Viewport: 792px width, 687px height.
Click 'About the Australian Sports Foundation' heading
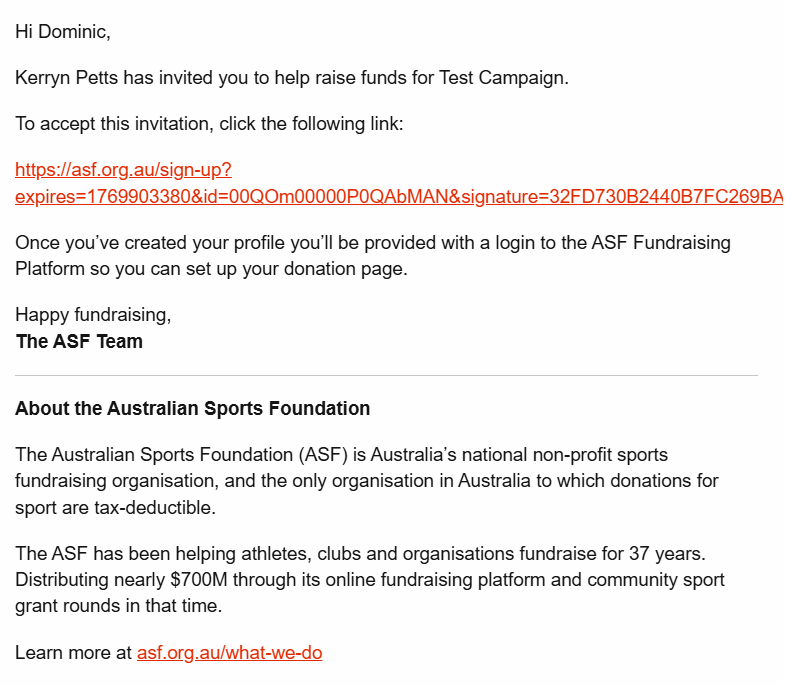(192, 408)
